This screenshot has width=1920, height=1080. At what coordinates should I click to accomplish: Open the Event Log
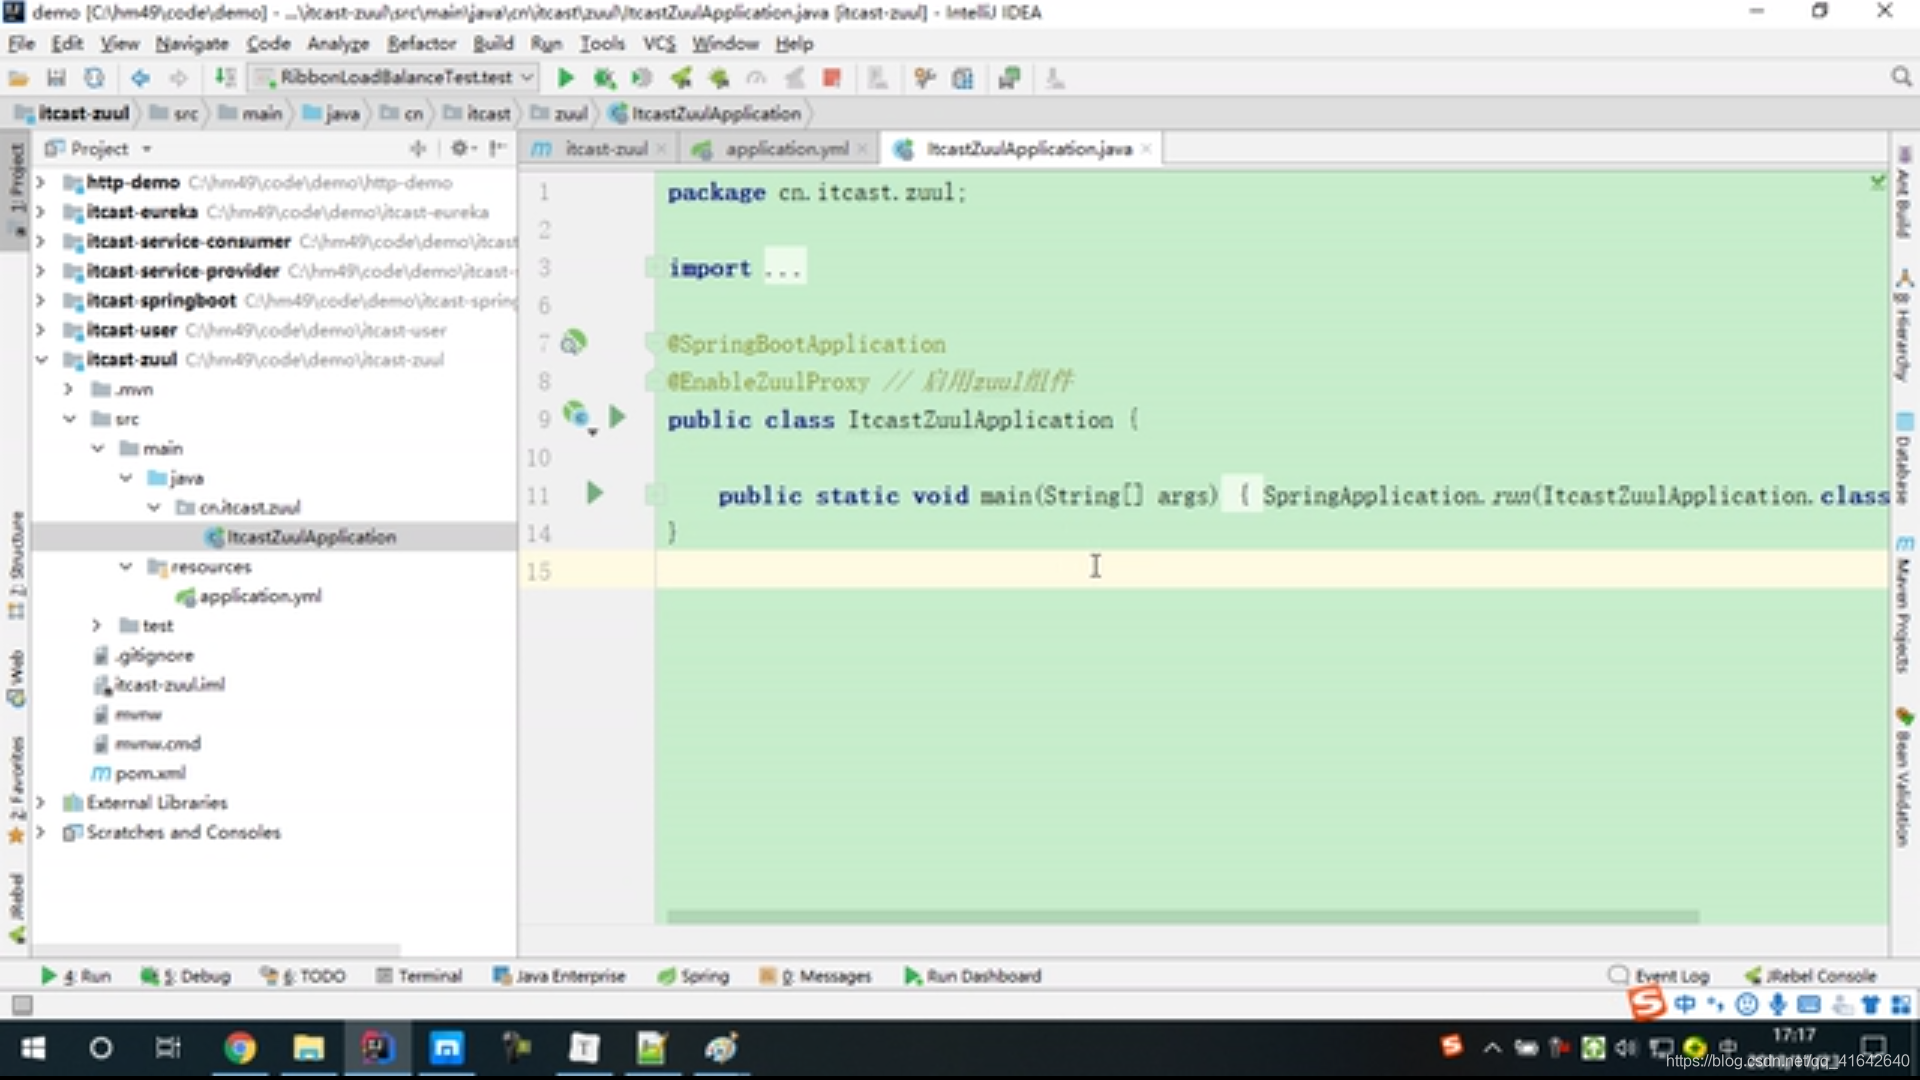[1659, 975]
